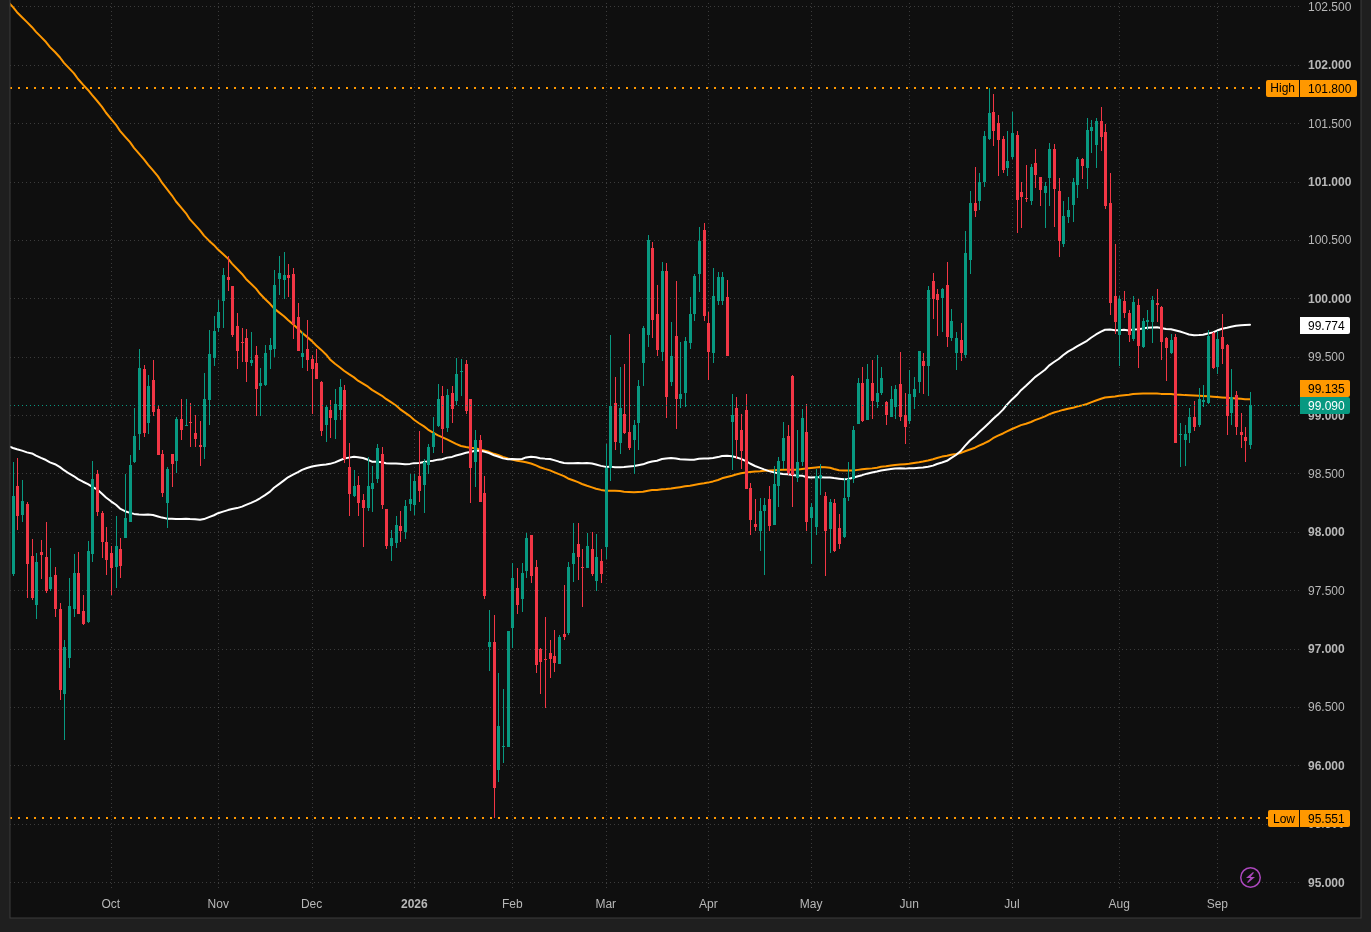Click the white 99.774 moving average label
The image size is (1371, 932).
tap(1325, 325)
